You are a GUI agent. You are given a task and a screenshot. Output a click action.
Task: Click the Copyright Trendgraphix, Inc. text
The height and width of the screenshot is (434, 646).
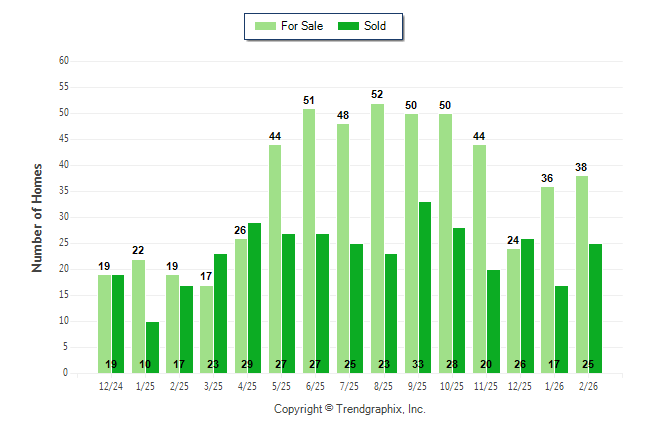click(x=350, y=410)
